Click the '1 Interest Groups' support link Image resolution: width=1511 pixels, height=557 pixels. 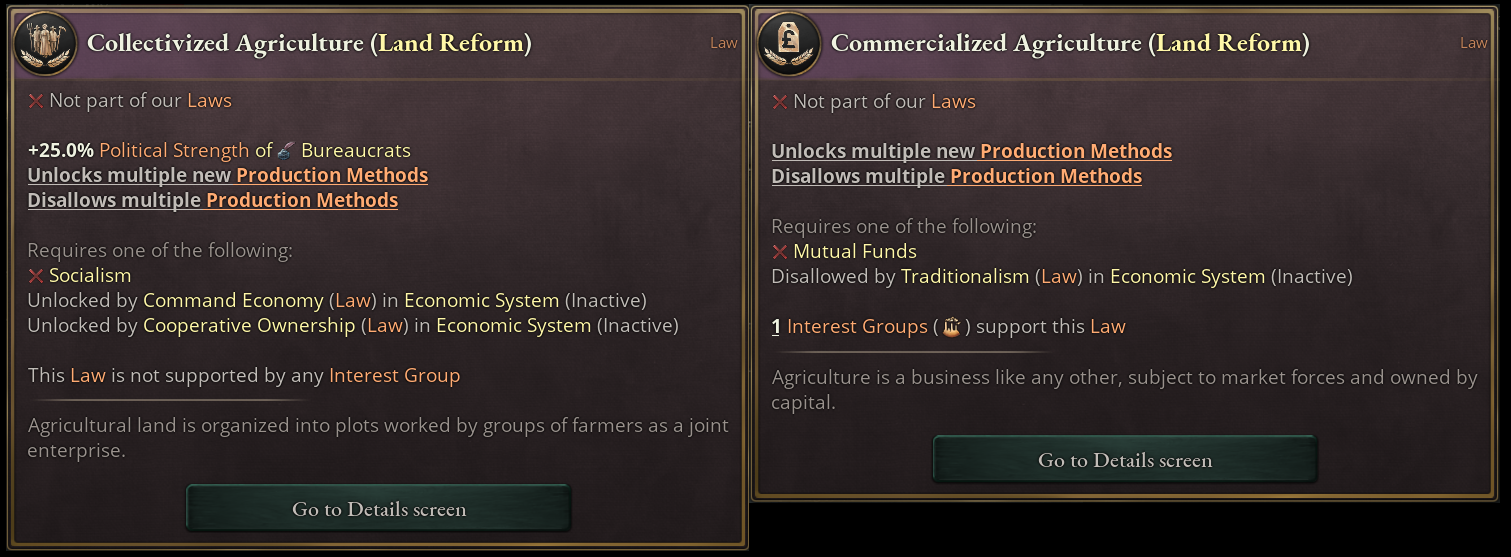[x=849, y=327]
